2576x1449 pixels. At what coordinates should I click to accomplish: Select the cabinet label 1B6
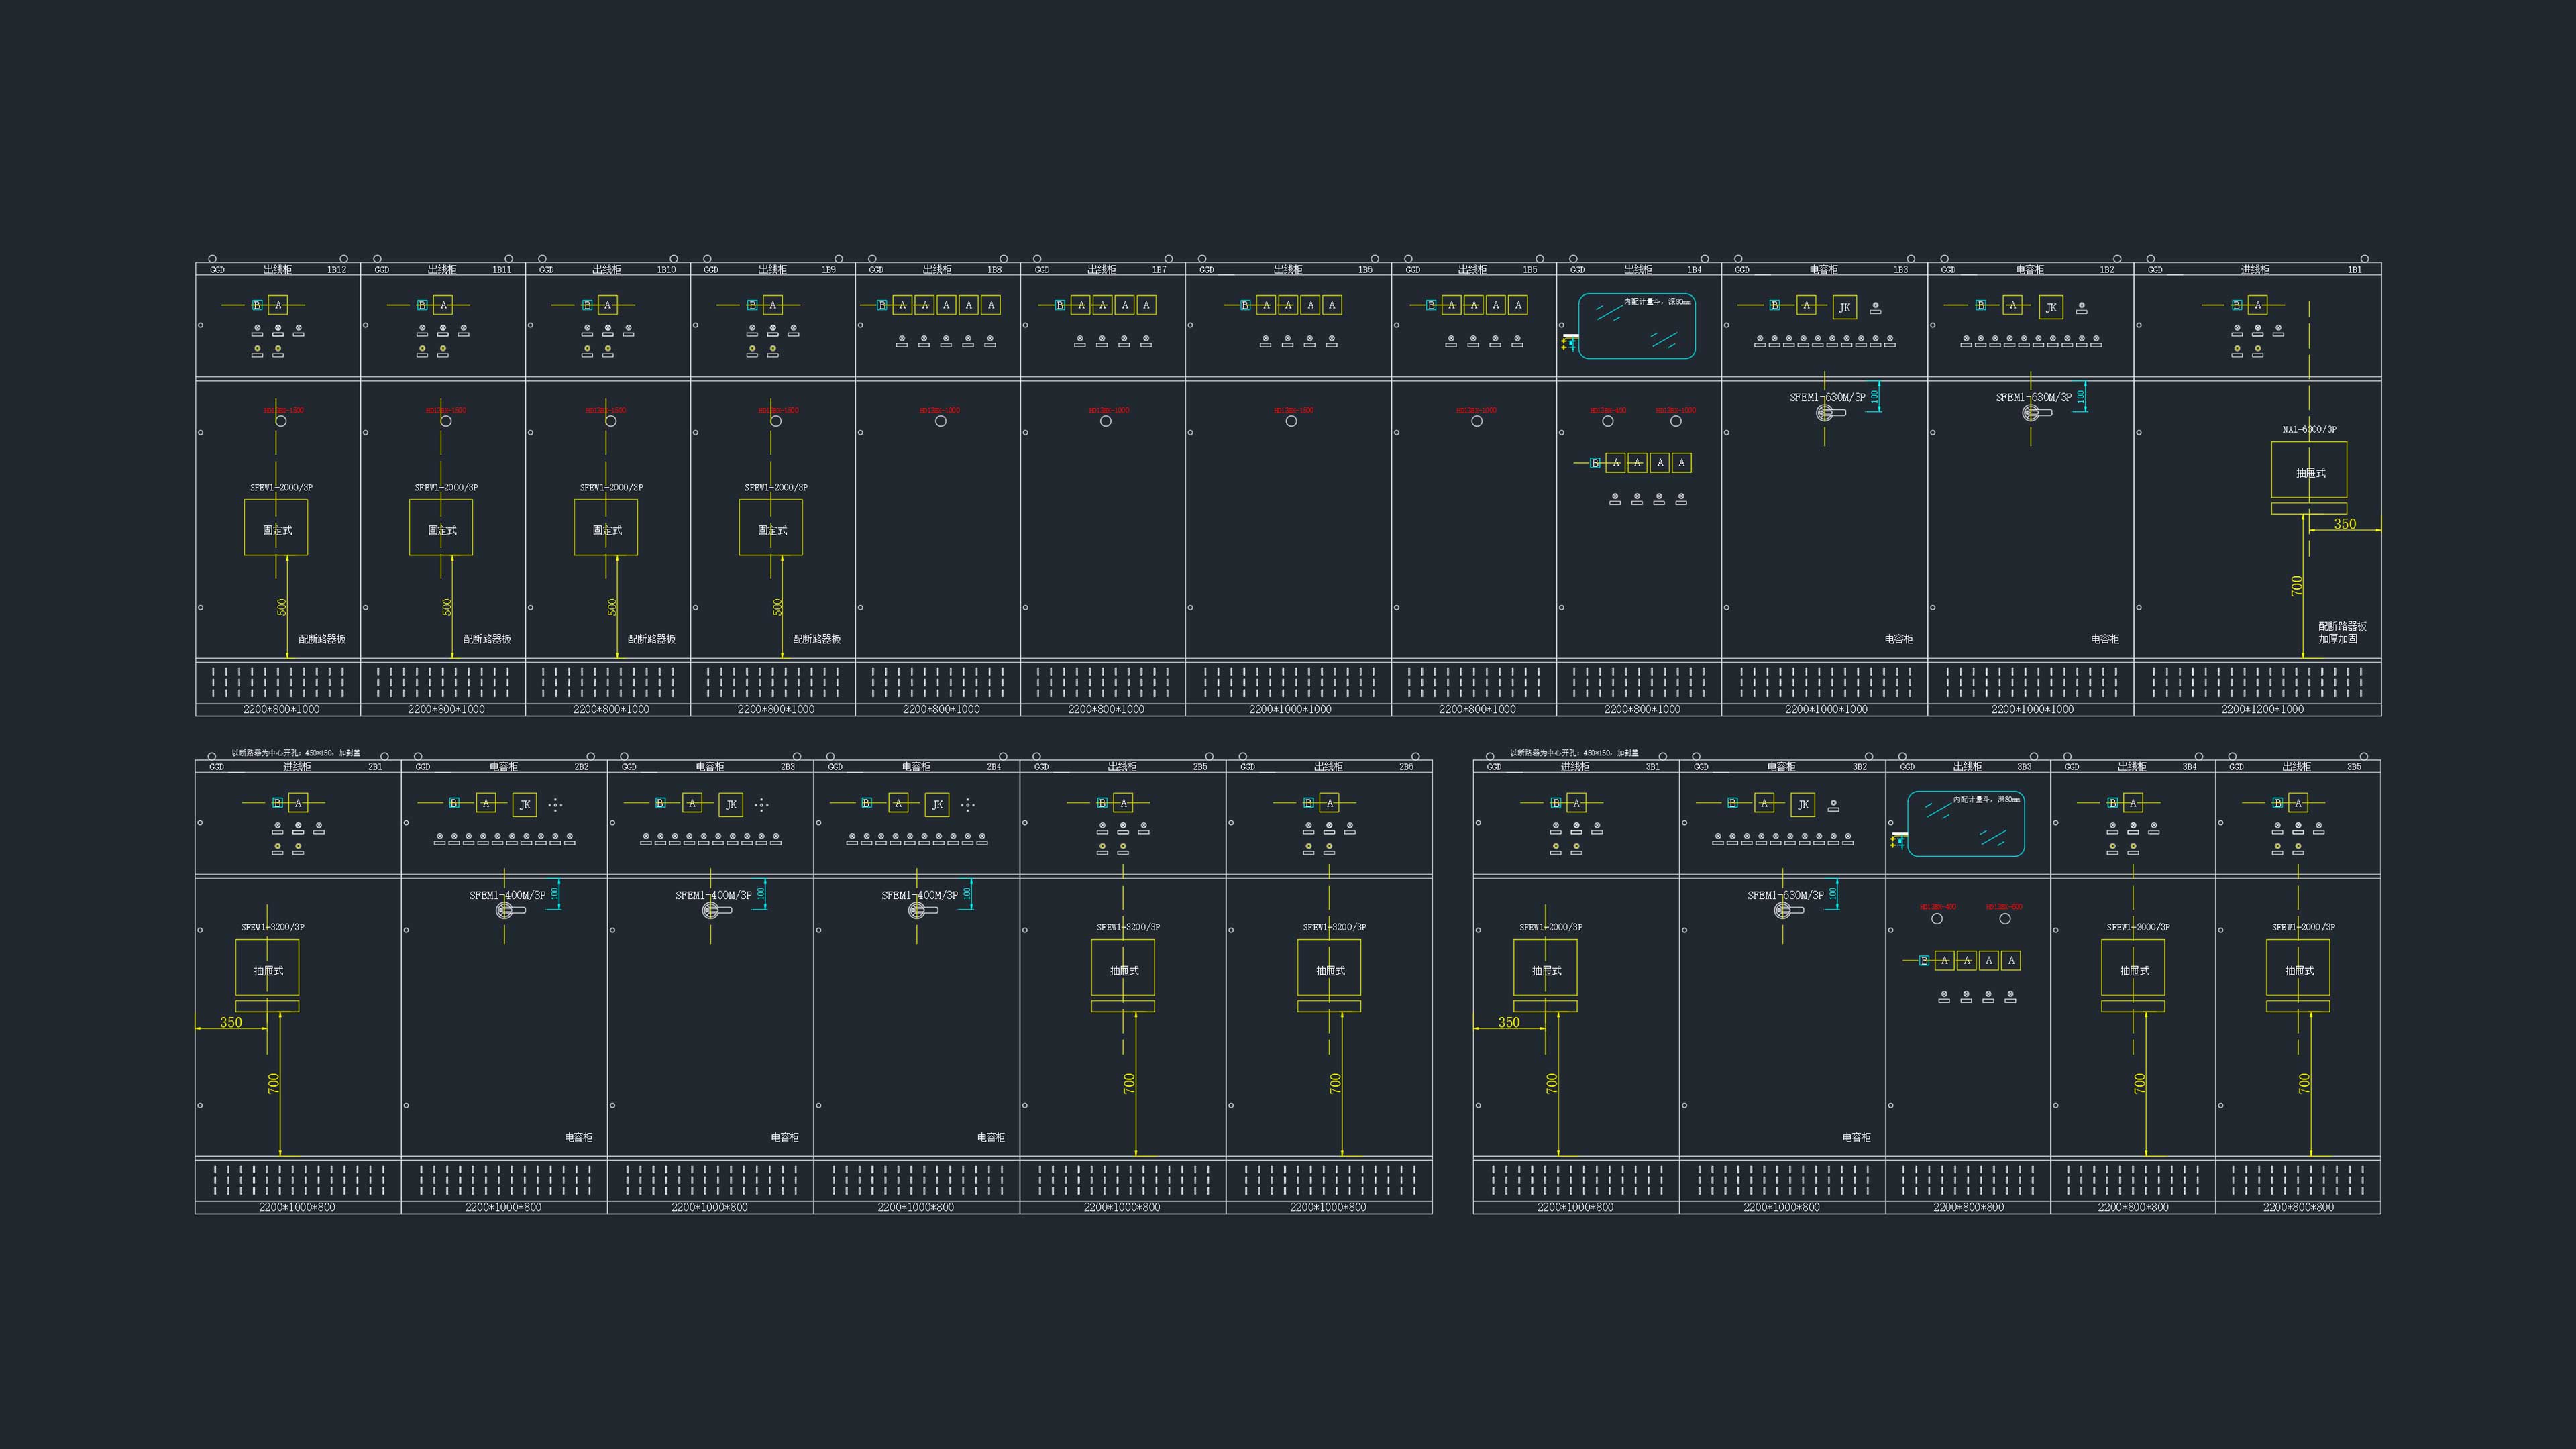click(1365, 270)
